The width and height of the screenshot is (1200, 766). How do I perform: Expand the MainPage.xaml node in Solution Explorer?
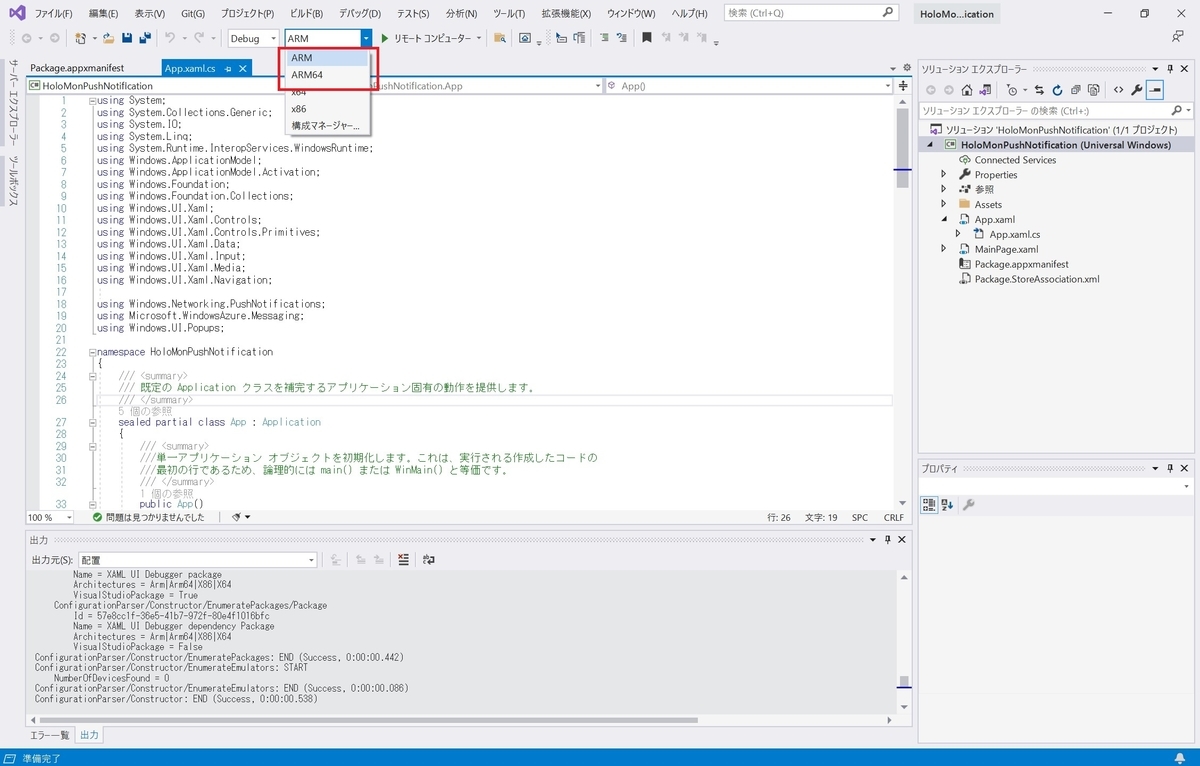point(943,249)
